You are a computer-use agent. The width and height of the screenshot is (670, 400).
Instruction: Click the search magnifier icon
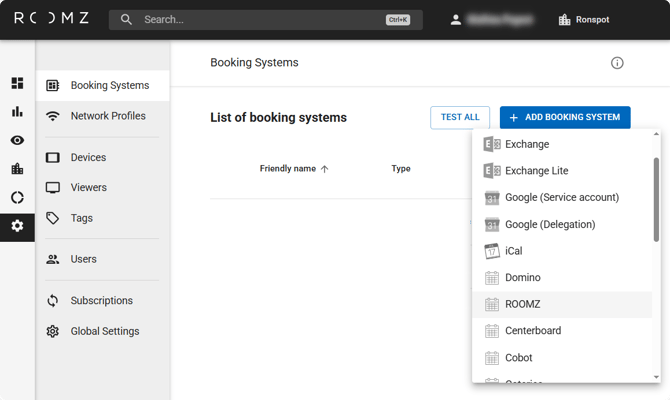(126, 19)
